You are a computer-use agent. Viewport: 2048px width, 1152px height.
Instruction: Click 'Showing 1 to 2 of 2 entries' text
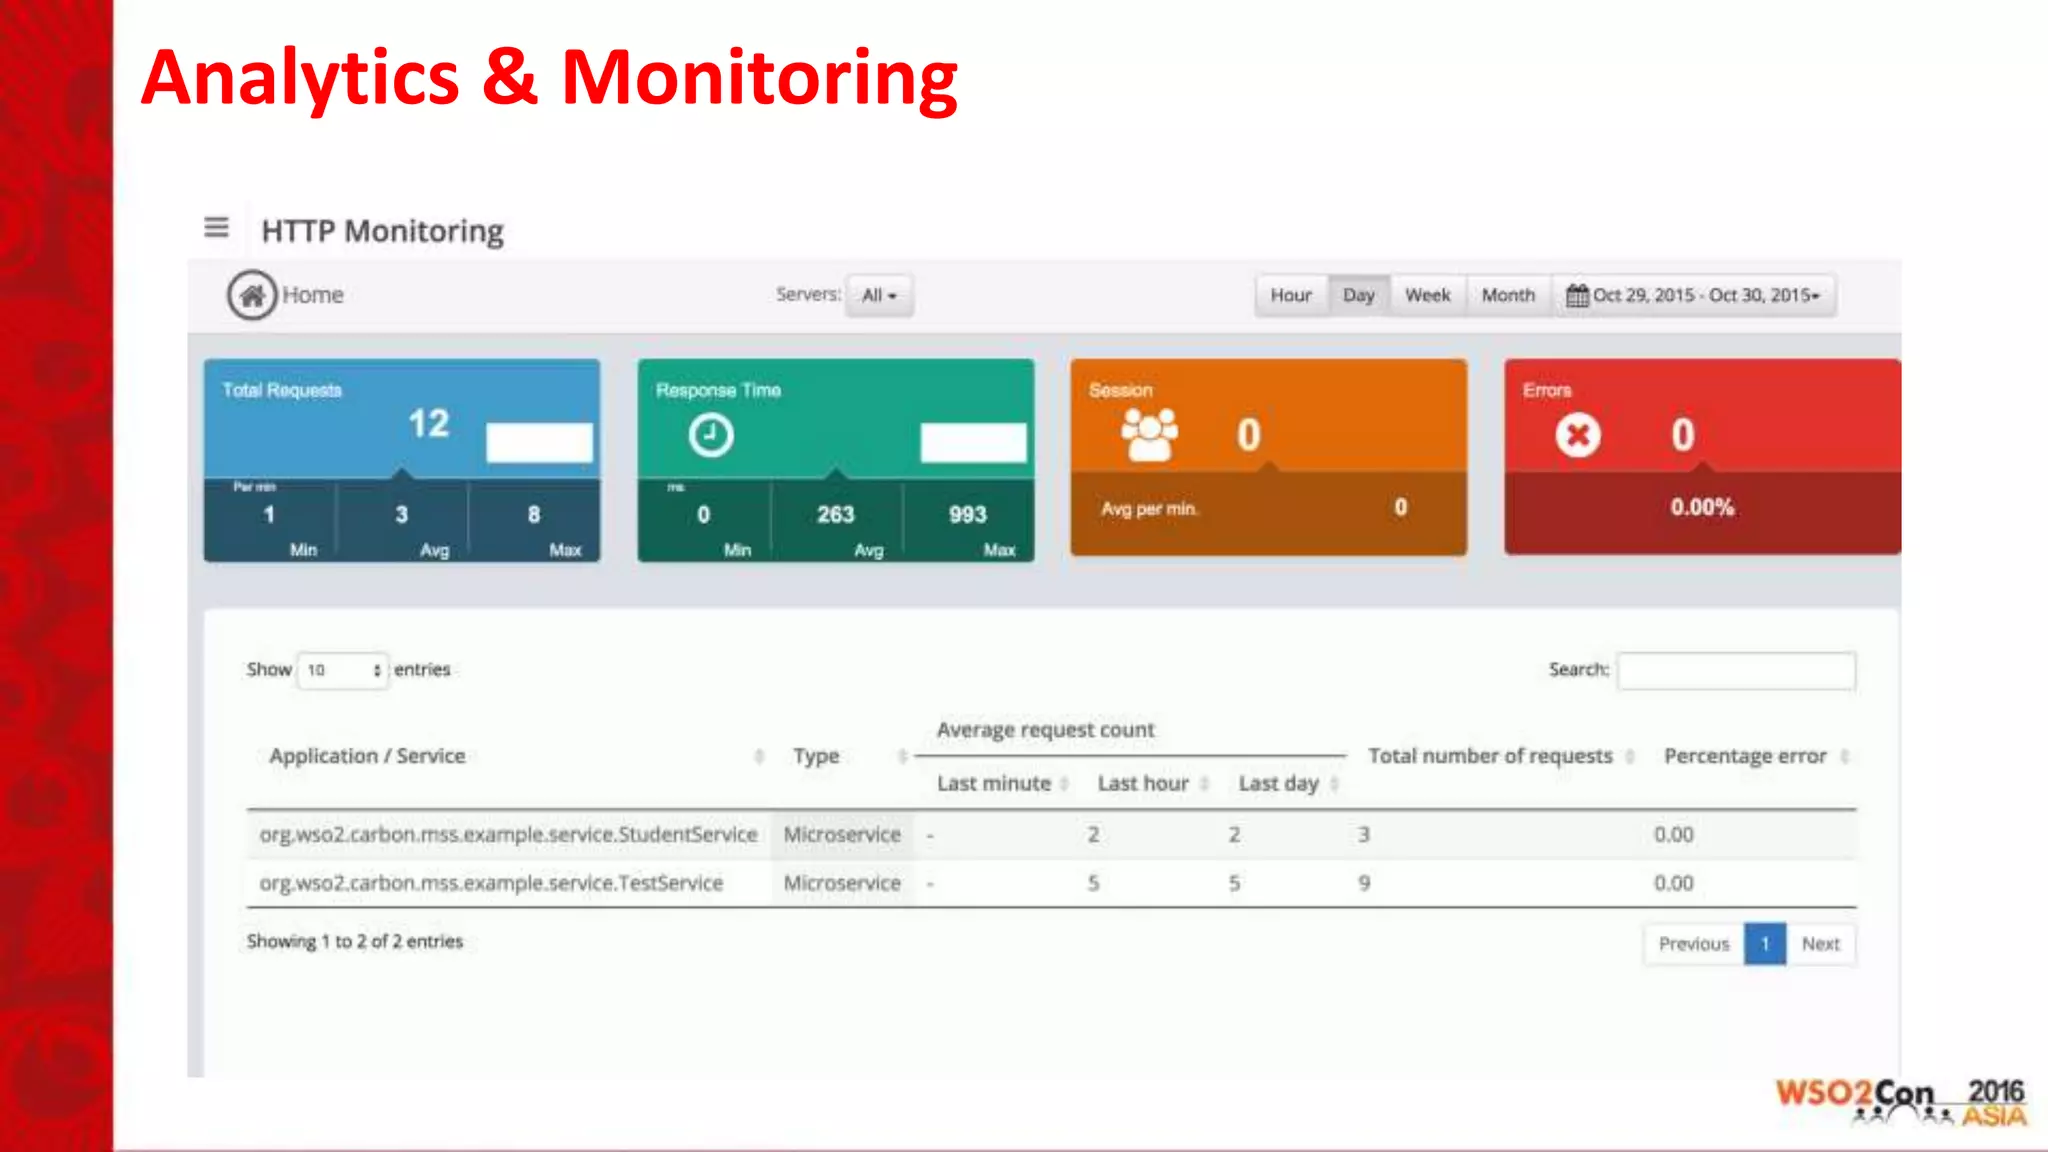point(355,942)
